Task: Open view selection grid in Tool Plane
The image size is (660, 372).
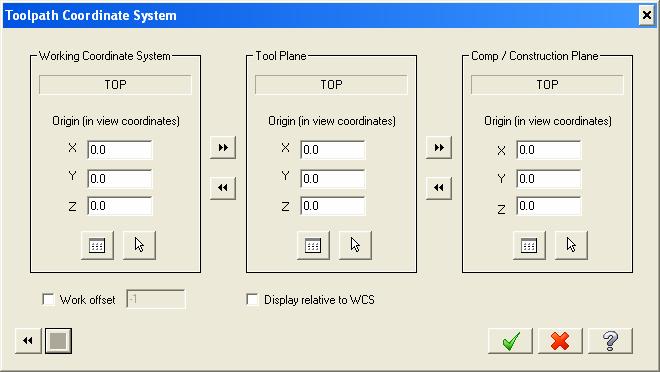Action: pyautogui.click(x=313, y=245)
